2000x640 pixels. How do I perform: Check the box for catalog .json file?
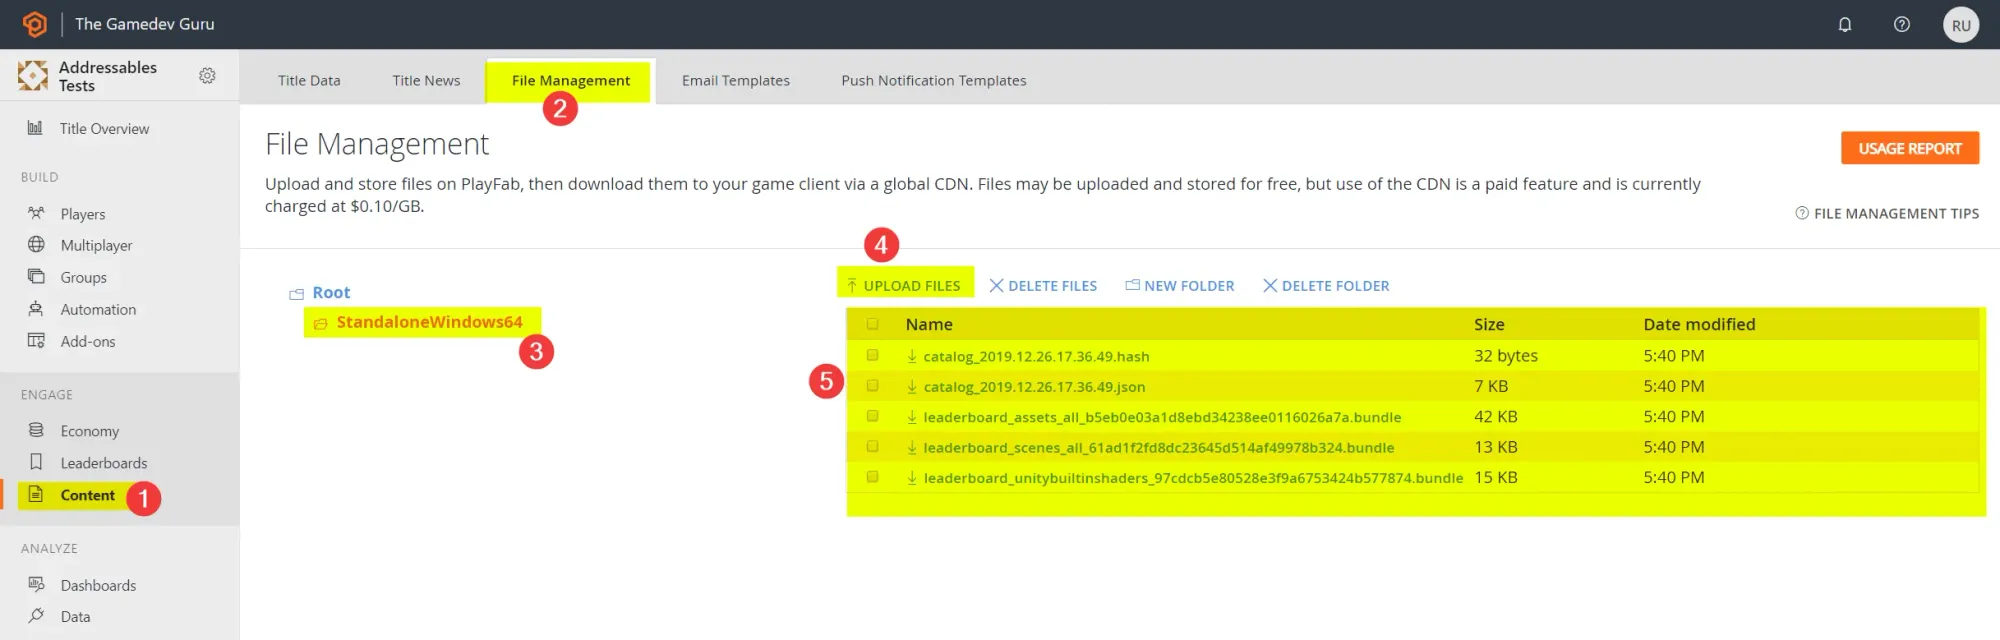(873, 386)
